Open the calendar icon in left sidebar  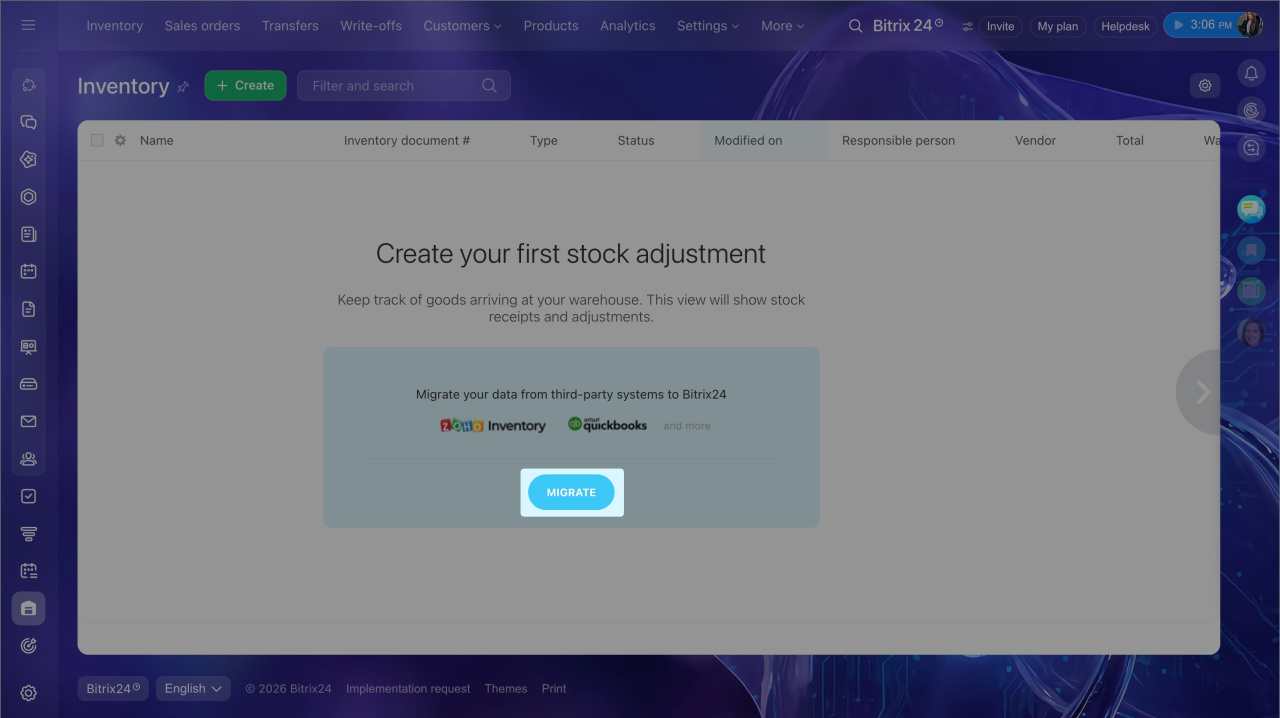coord(28,271)
